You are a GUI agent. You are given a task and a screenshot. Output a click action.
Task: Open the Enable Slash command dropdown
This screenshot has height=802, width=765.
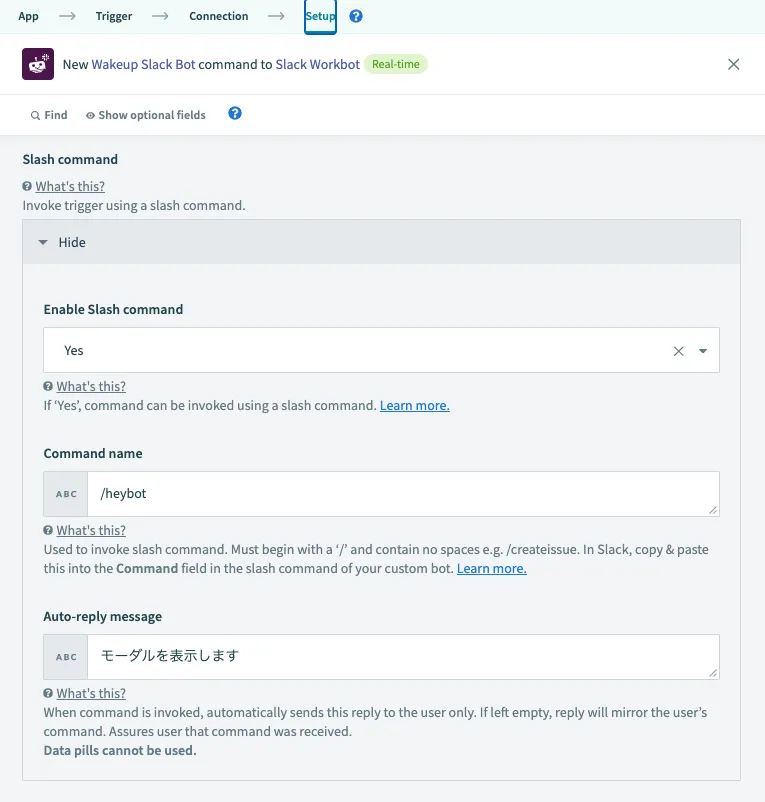703,351
